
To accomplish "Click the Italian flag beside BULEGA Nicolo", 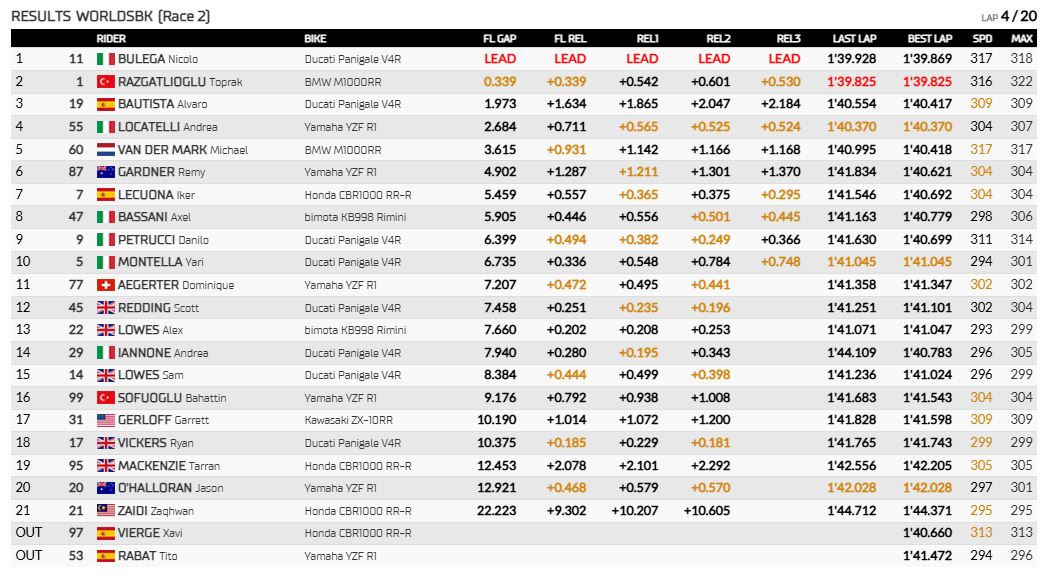I will point(106,59).
